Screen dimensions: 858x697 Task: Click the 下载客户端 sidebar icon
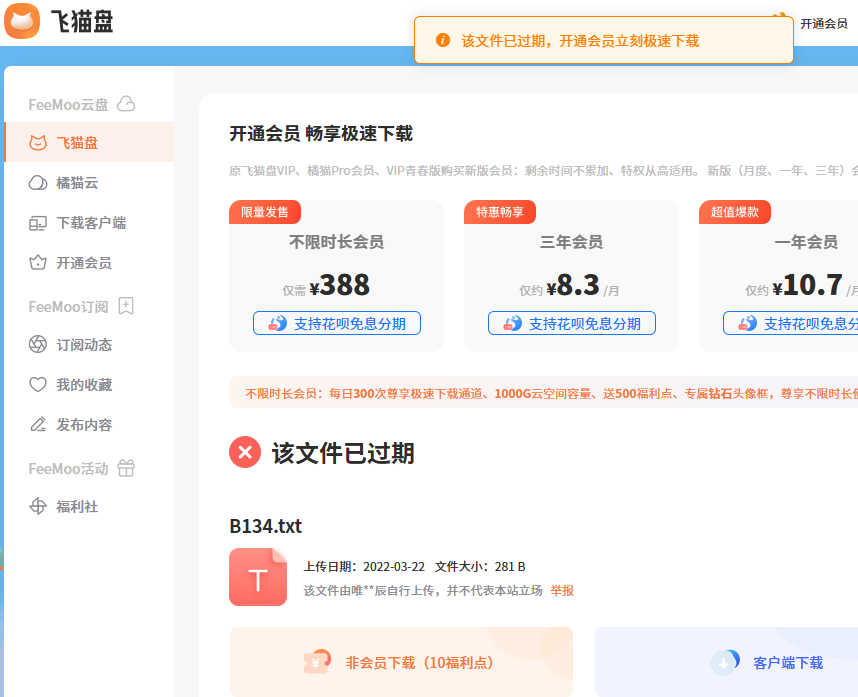point(38,223)
